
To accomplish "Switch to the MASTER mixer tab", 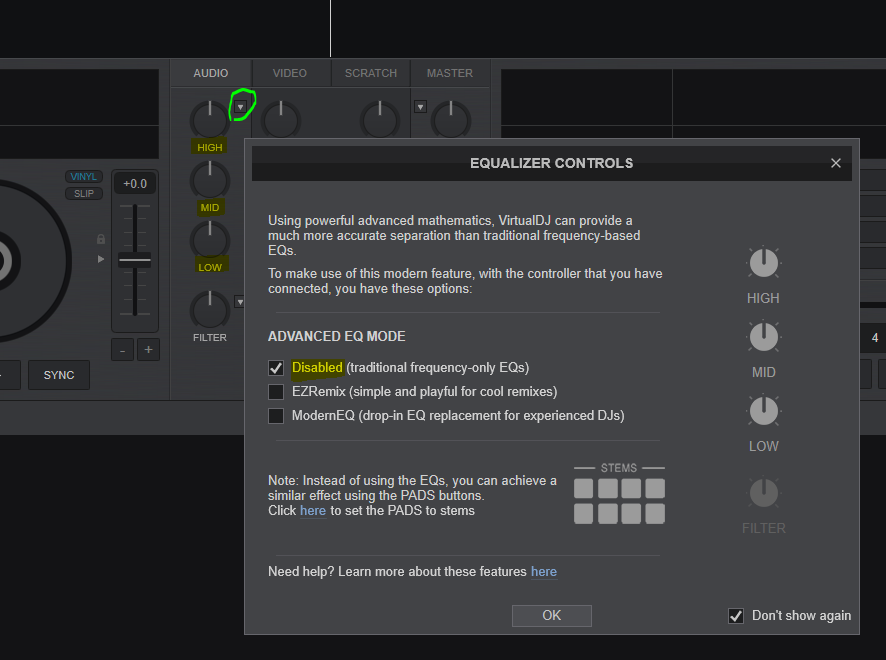I will [450, 73].
